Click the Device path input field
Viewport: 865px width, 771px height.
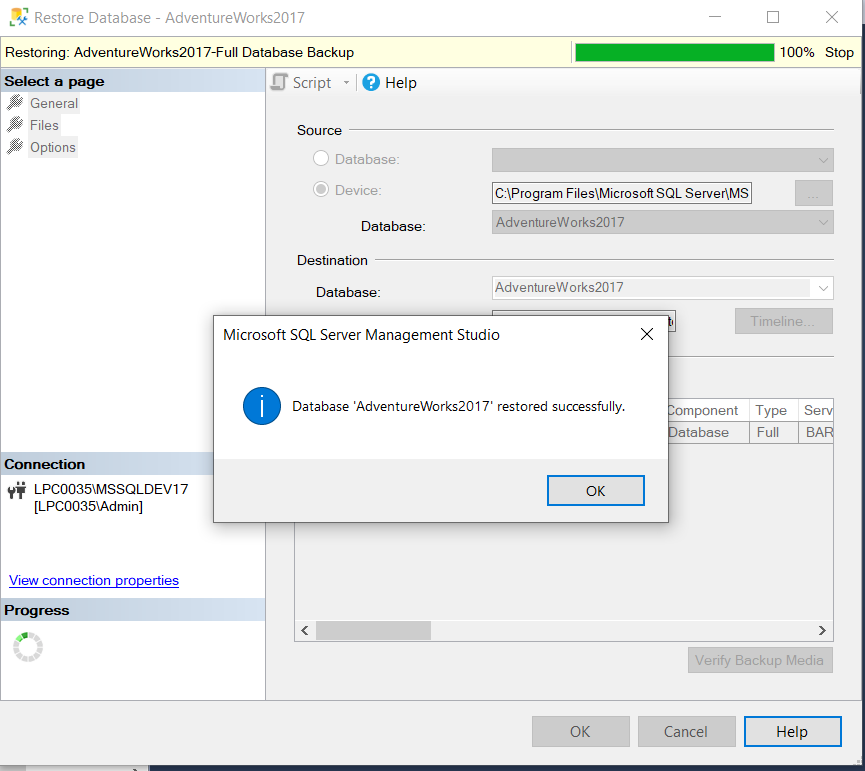click(621, 193)
